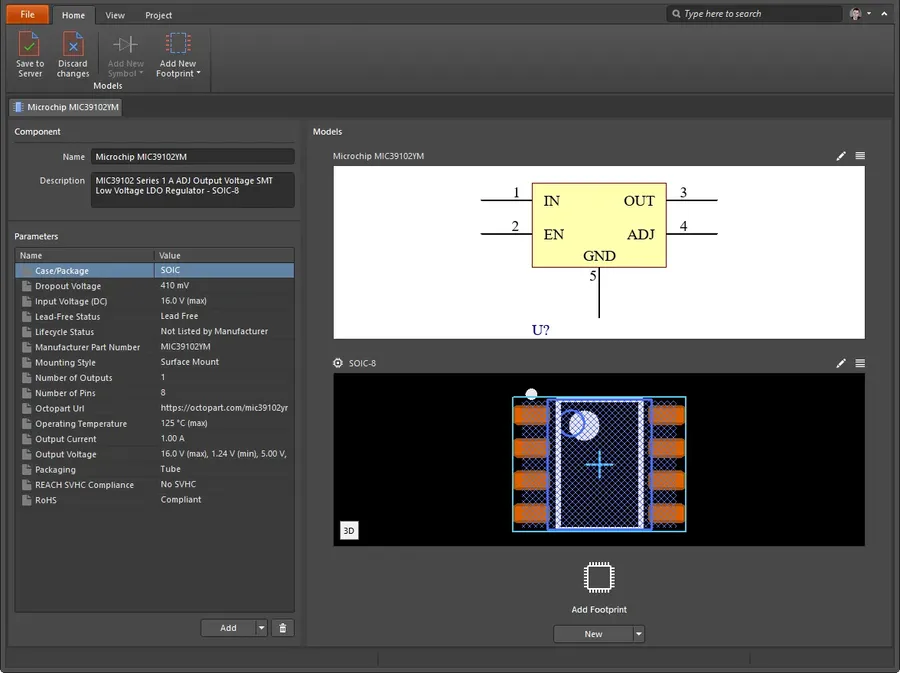This screenshot has height=673, width=900.
Task: Click the Surface Mount value
Action: coord(189,362)
